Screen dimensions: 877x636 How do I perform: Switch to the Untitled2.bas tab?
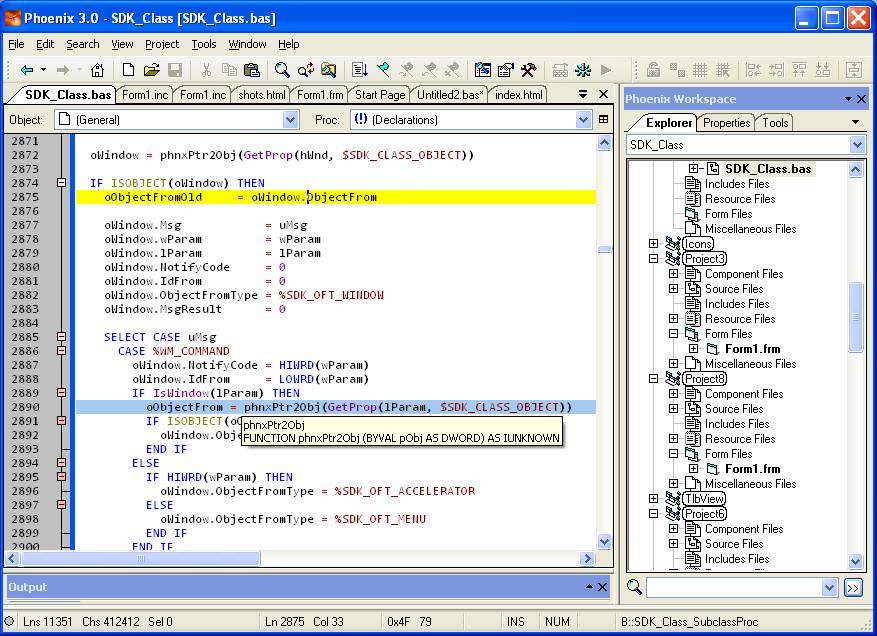450,95
